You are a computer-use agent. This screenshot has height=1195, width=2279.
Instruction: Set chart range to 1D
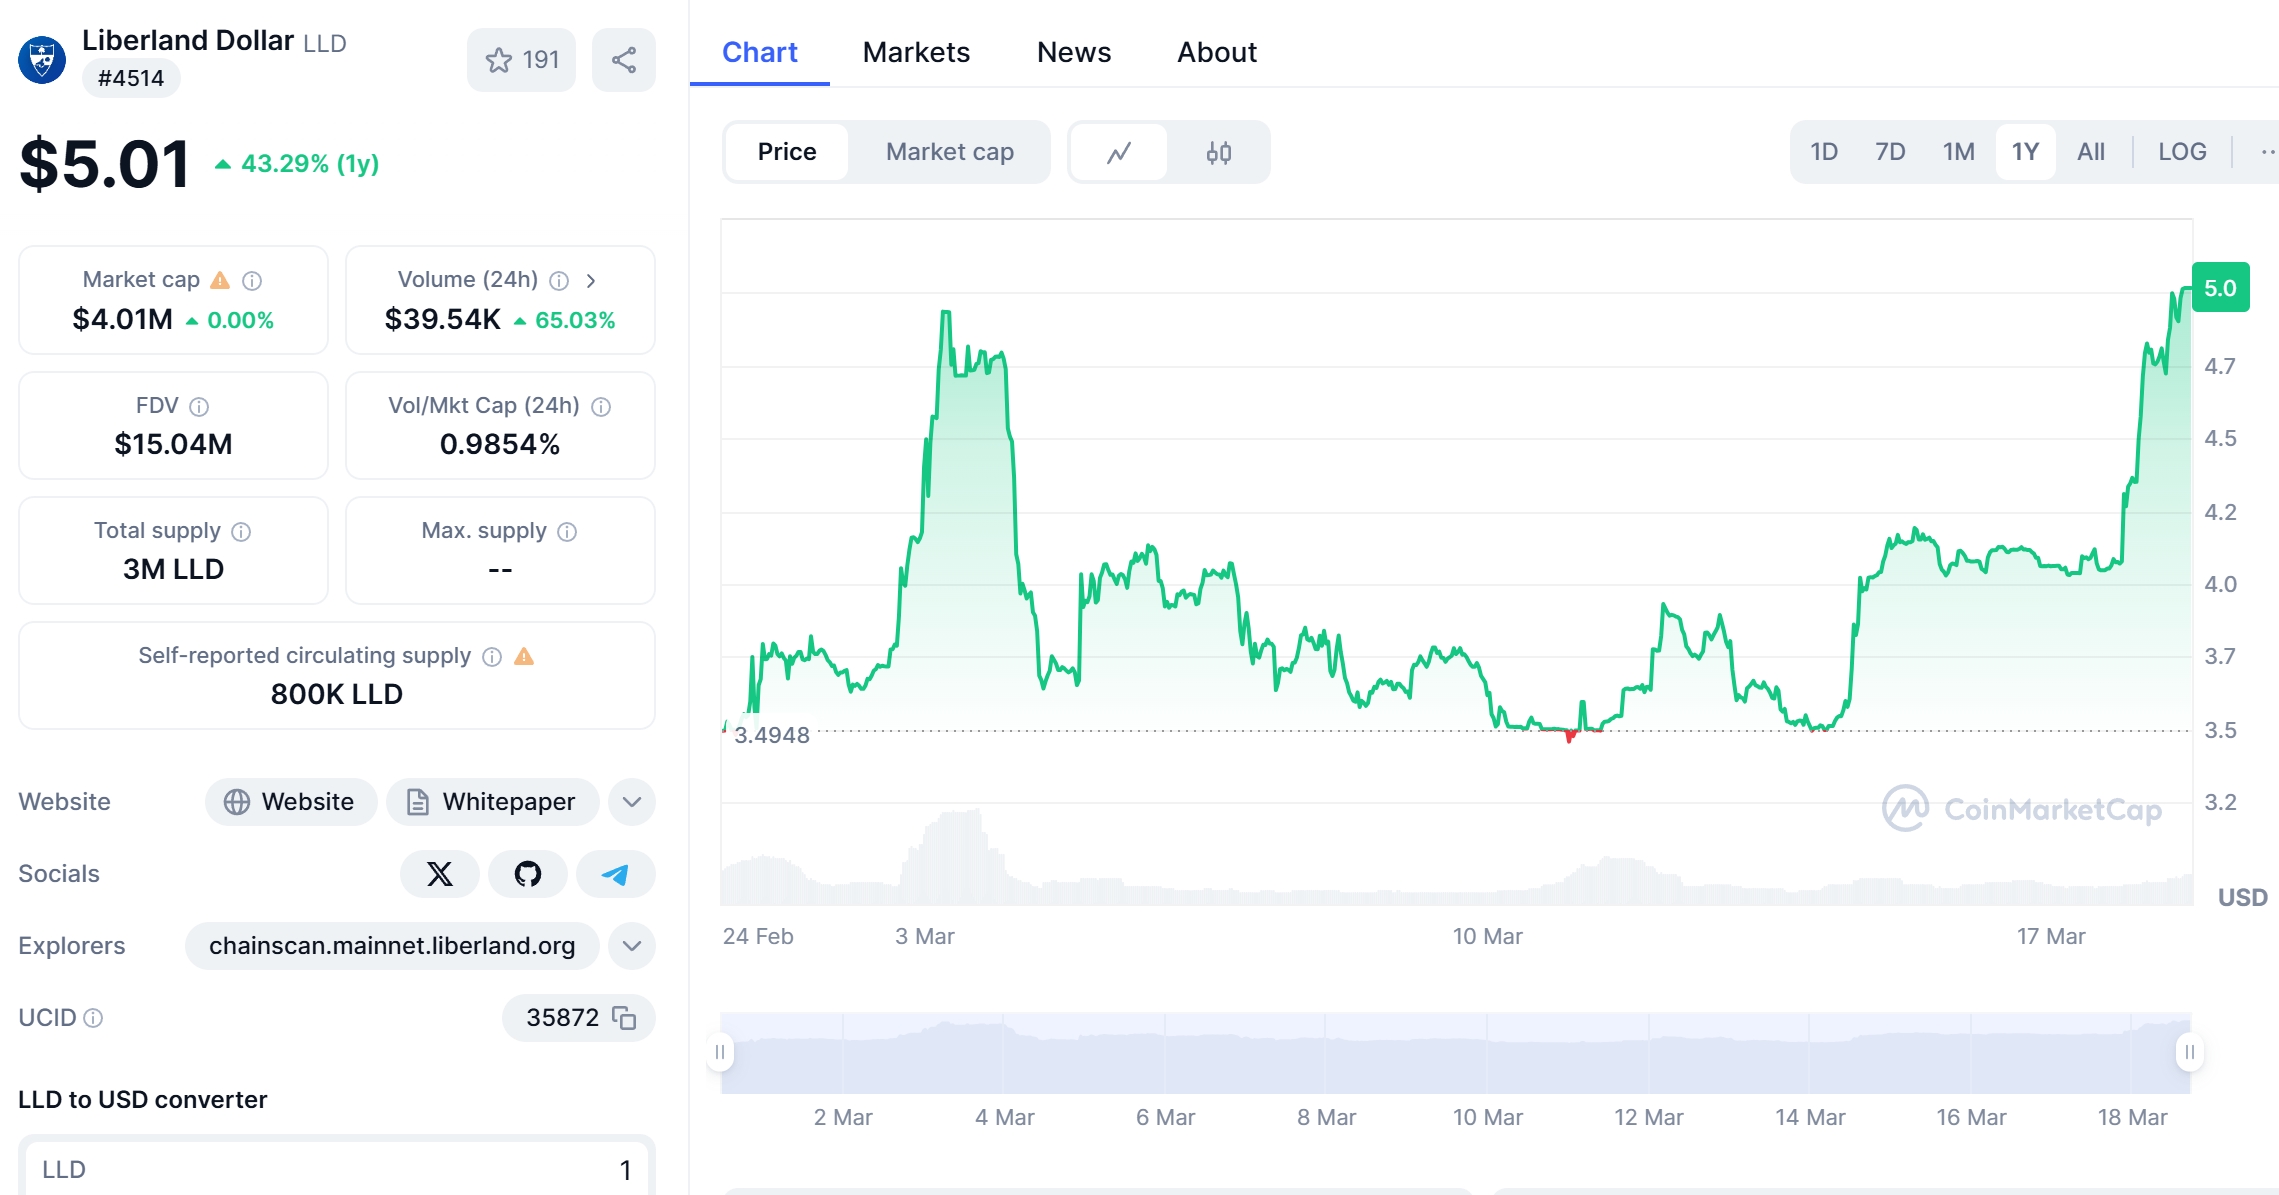pos(1824,152)
